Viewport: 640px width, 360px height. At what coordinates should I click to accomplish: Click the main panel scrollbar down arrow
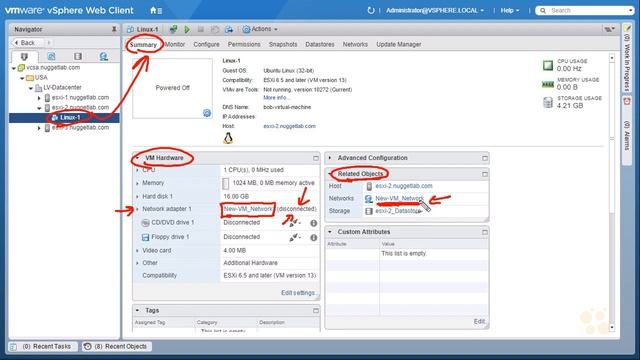pos(611,327)
